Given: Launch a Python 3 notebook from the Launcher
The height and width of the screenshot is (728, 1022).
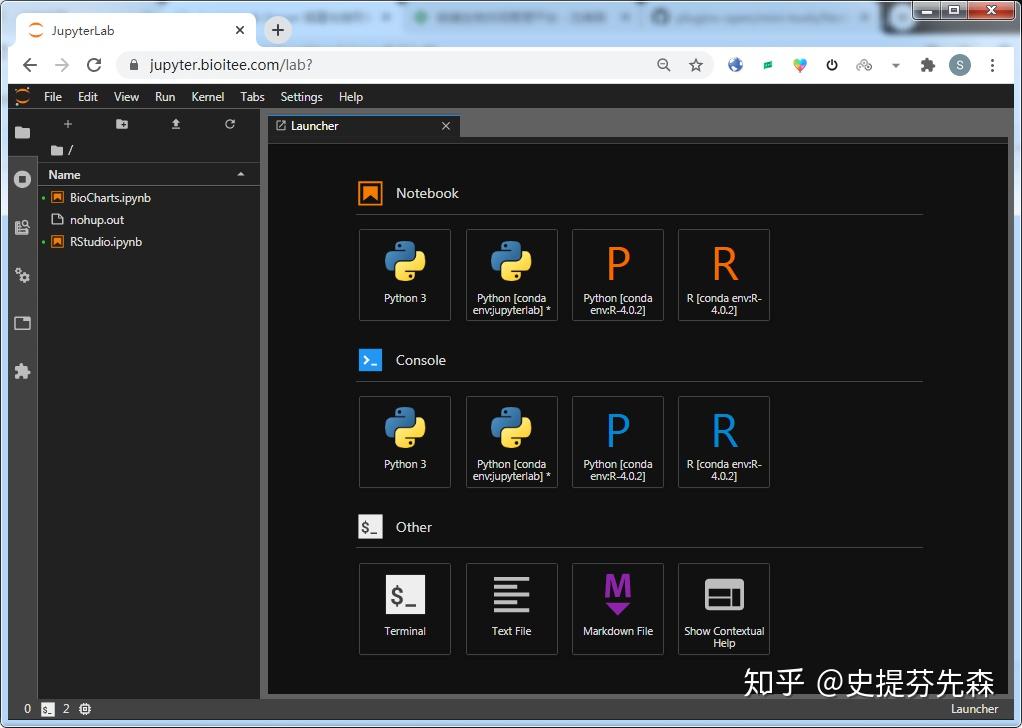Looking at the screenshot, I should pos(404,274).
